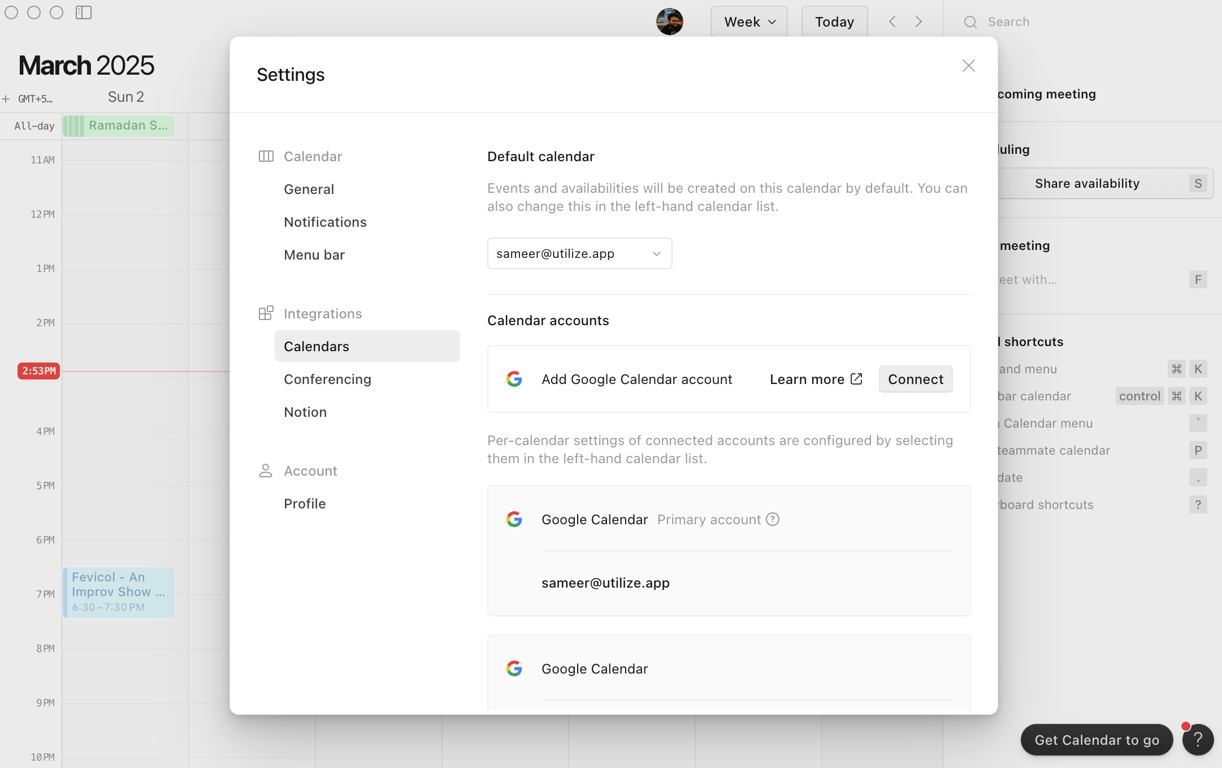1222x768 pixels.
Task: Toggle the sidebar panel icon
Action: 84,13
